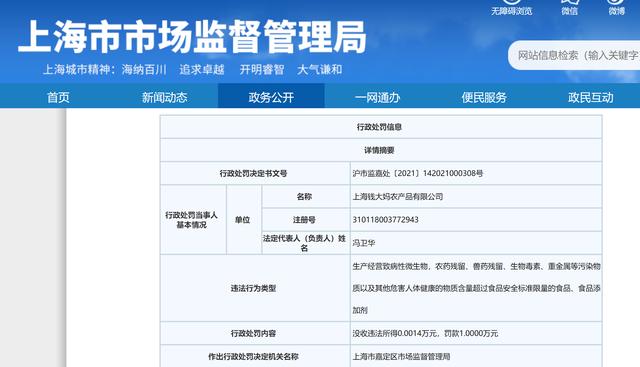This screenshot has width=640, height=367.
Task: Click authority name 上海市嘉定区市场监督管理局
Action: click(401, 356)
